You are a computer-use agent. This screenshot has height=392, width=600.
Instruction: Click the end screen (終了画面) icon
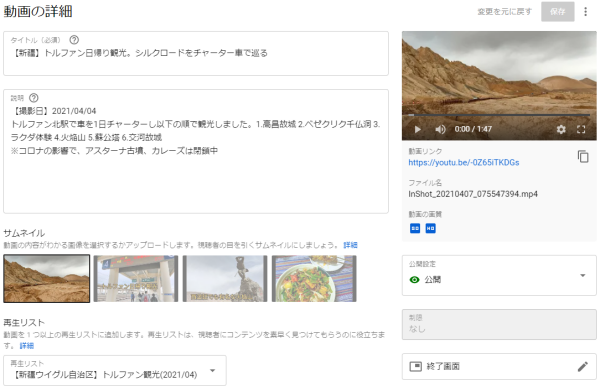point(415,367)
